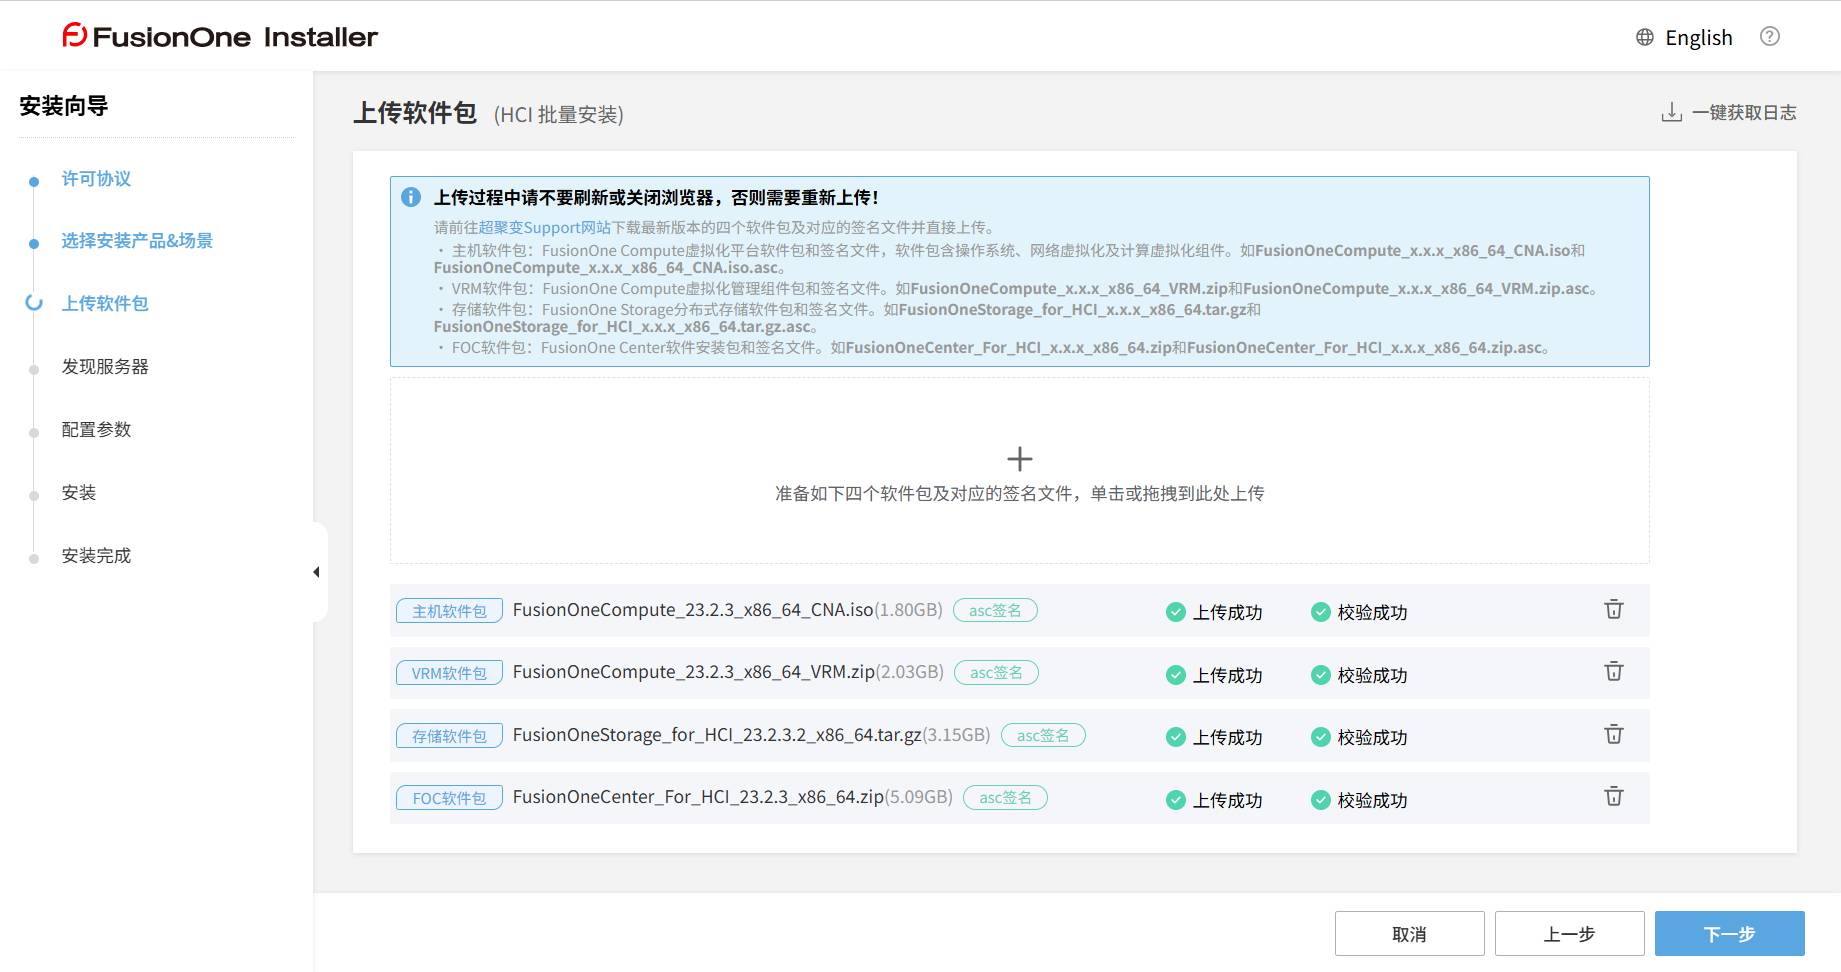Click the spinner icon beside 上传软件包
The height and width of the screenshot is (972, 1841).
tap(34, 302)
